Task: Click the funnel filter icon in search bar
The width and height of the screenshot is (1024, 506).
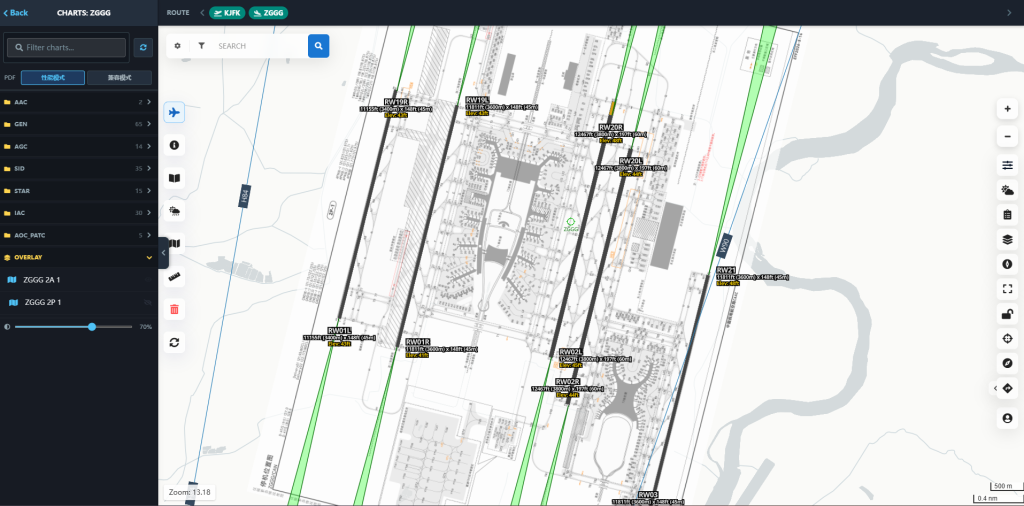Action: (x=201, y=46)
